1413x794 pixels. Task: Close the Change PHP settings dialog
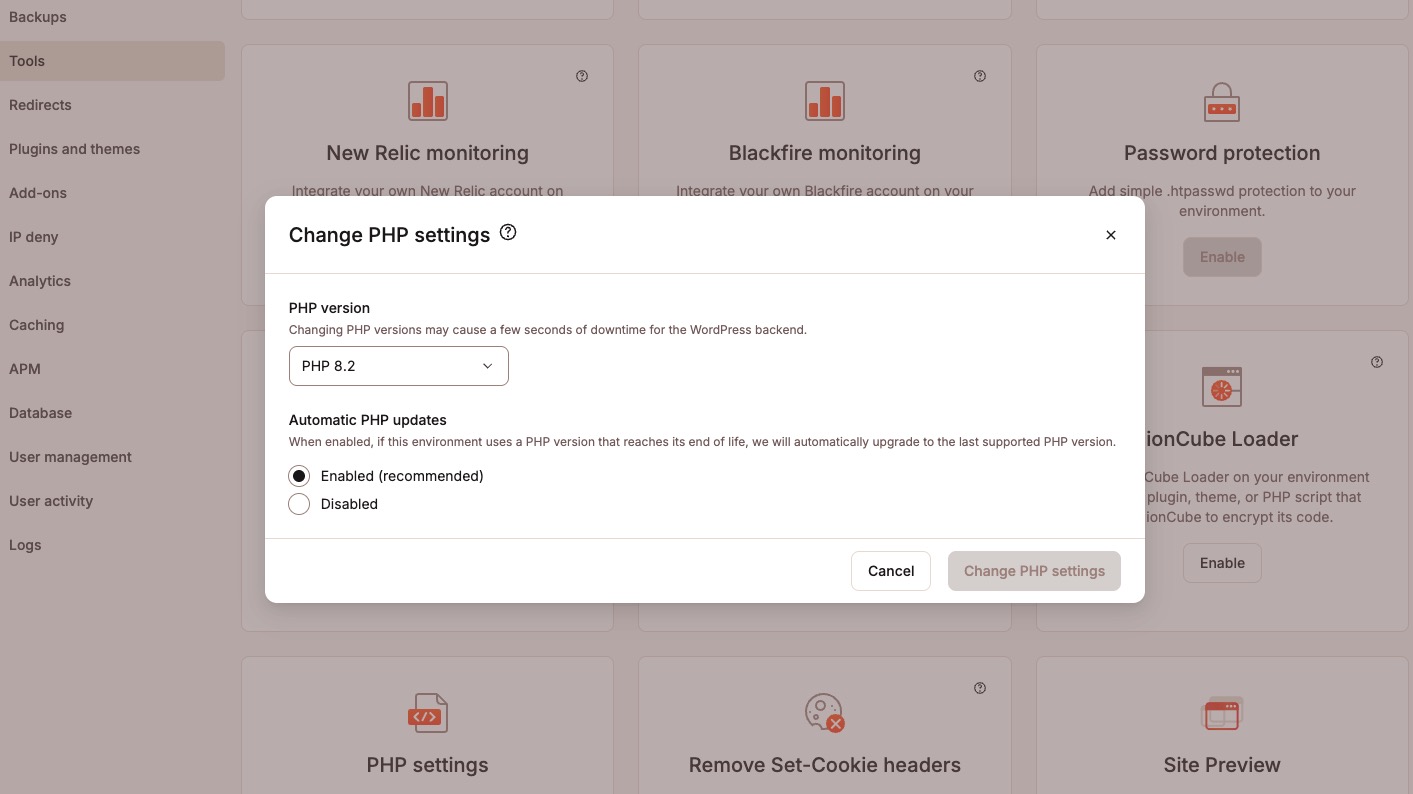coord(1110,235)
